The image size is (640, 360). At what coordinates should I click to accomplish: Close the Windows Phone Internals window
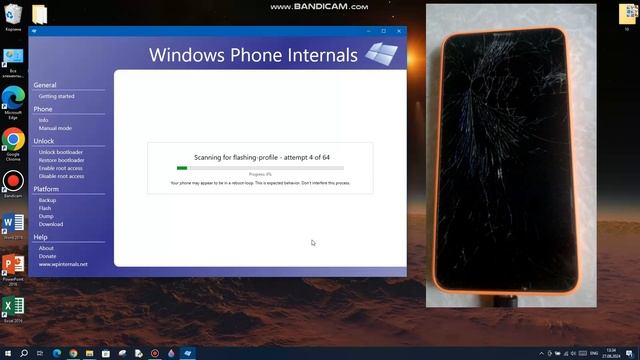coord(399,31)
